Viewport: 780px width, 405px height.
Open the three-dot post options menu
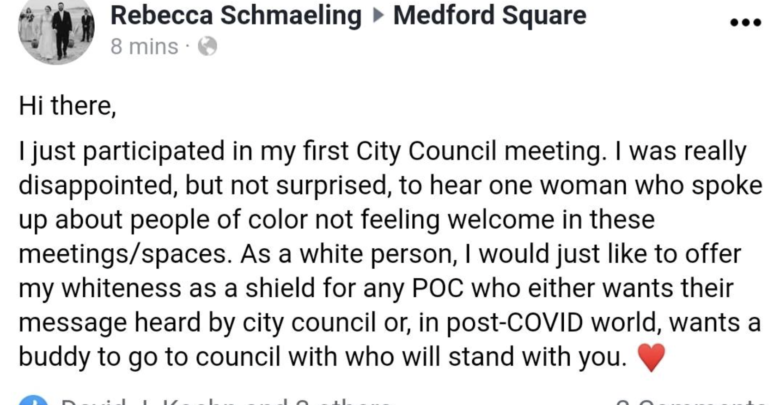[x=745, y=22]
